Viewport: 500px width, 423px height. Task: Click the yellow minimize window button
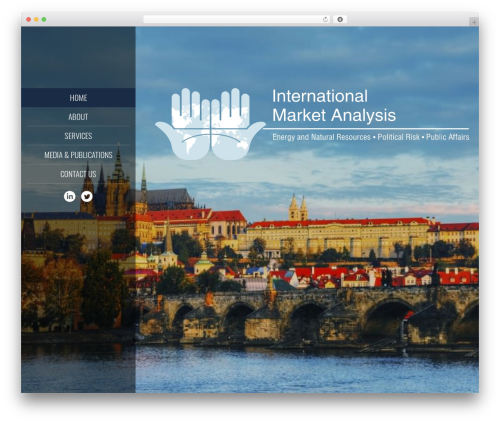click(x=36, y=19)
